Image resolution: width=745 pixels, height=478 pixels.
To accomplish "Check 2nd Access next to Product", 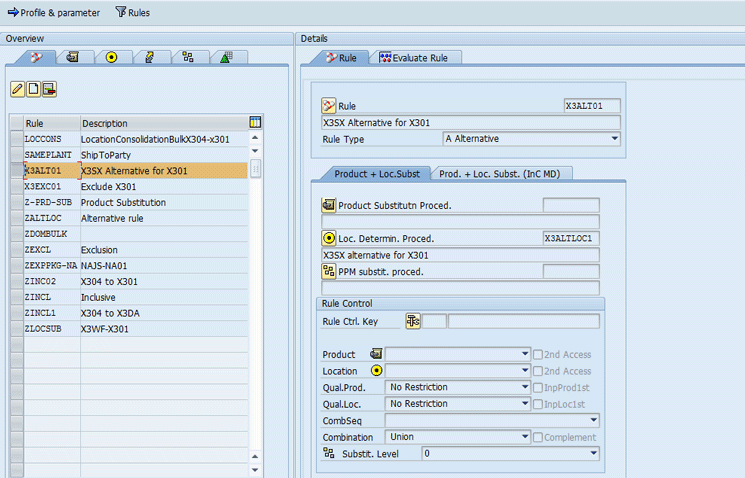I will point(538,354).
